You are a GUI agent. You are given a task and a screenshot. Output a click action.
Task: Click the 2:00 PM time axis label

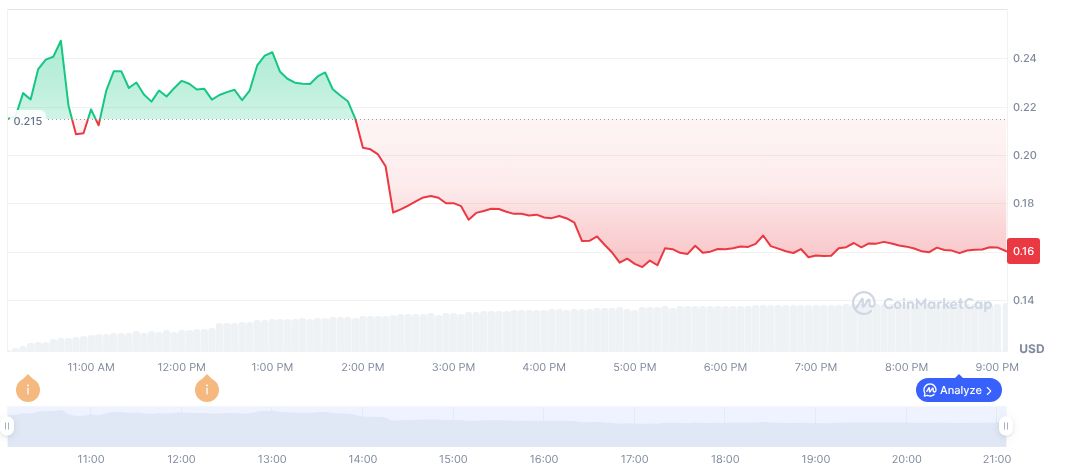coord(362,367)
